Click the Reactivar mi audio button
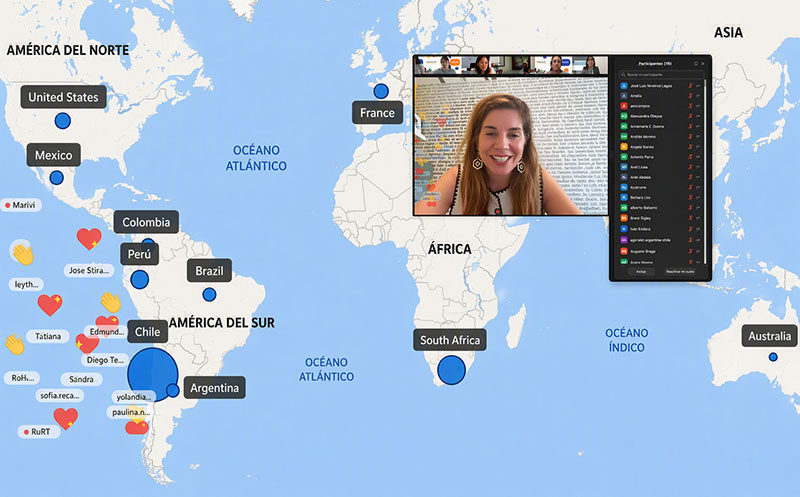 coord(680,272)
